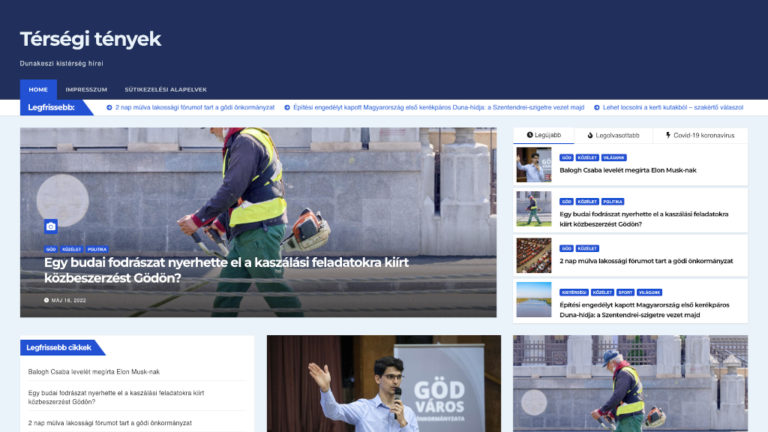Click the Térségi tények site title
This screenshot has height=432, width=768.
click(x=90, y=39)
